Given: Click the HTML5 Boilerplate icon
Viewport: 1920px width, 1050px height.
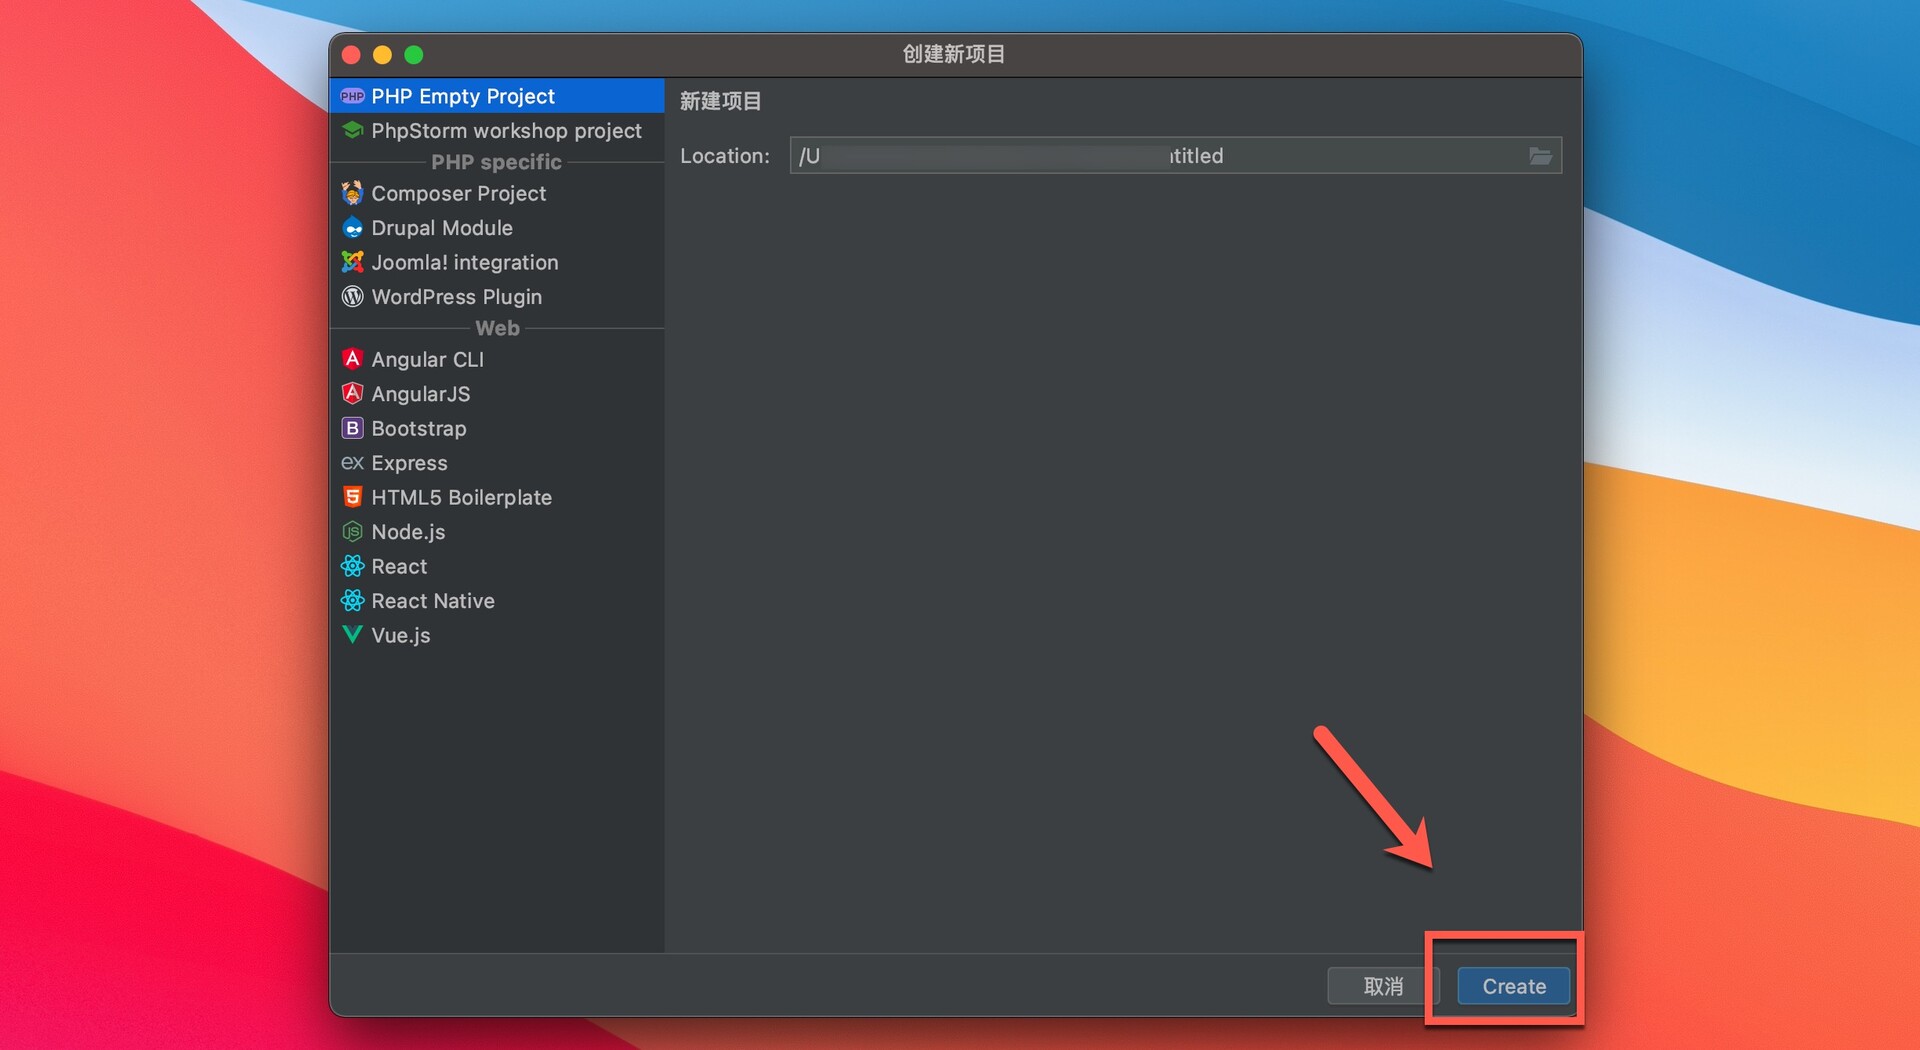Looking at the screenshot, I should pyautogui.click(x=352, y=497).
